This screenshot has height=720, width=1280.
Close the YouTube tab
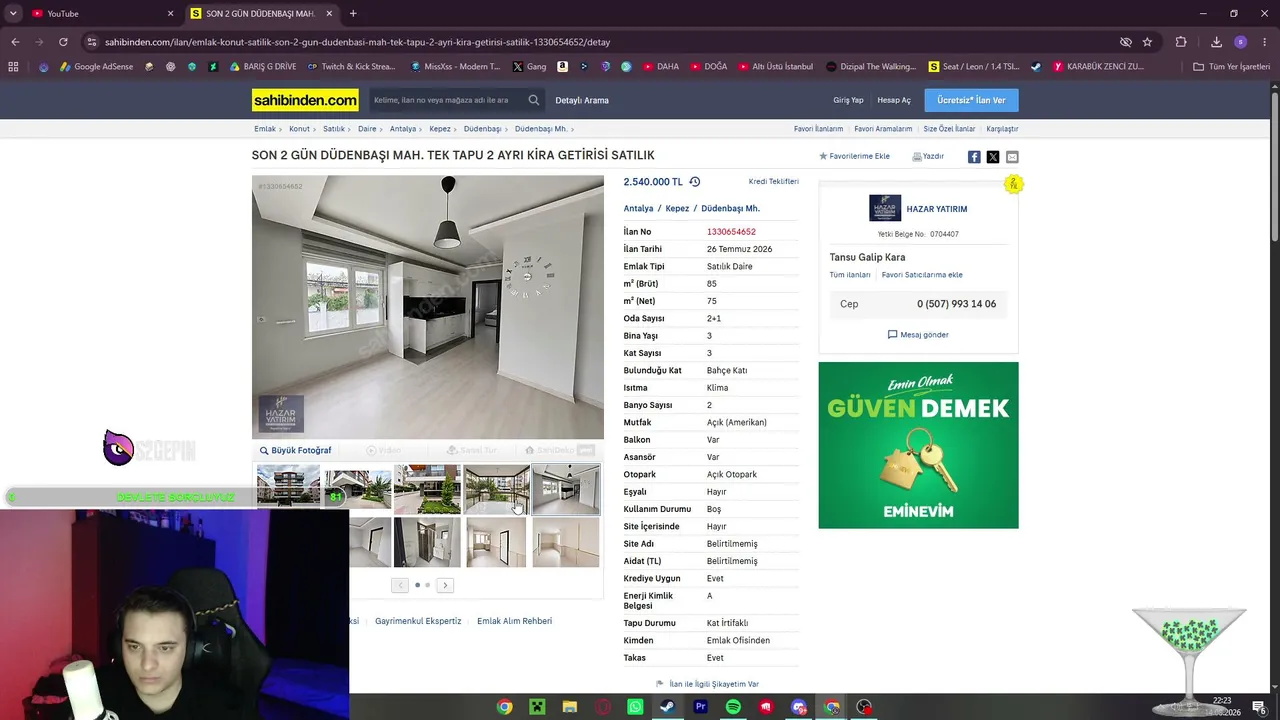(170, 13)
